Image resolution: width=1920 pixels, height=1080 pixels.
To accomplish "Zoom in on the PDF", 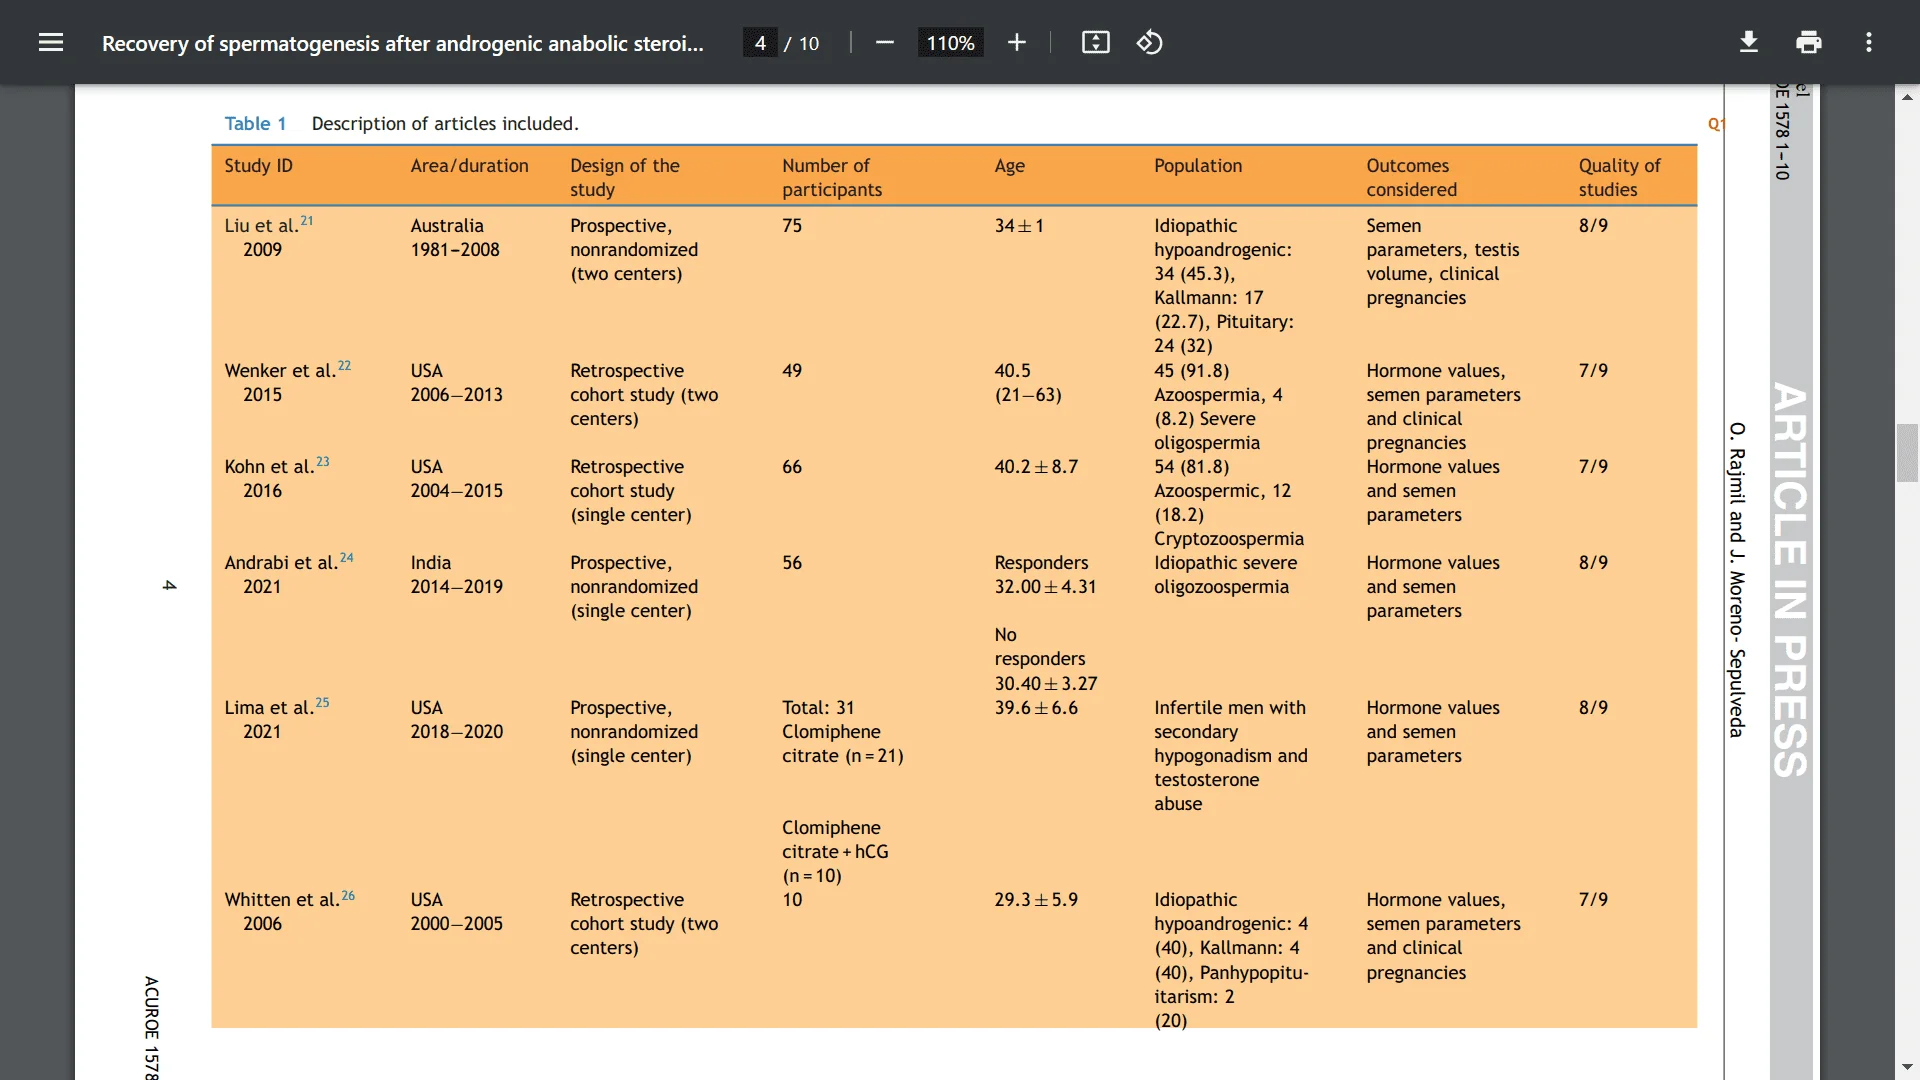I will pos(1017,42).
